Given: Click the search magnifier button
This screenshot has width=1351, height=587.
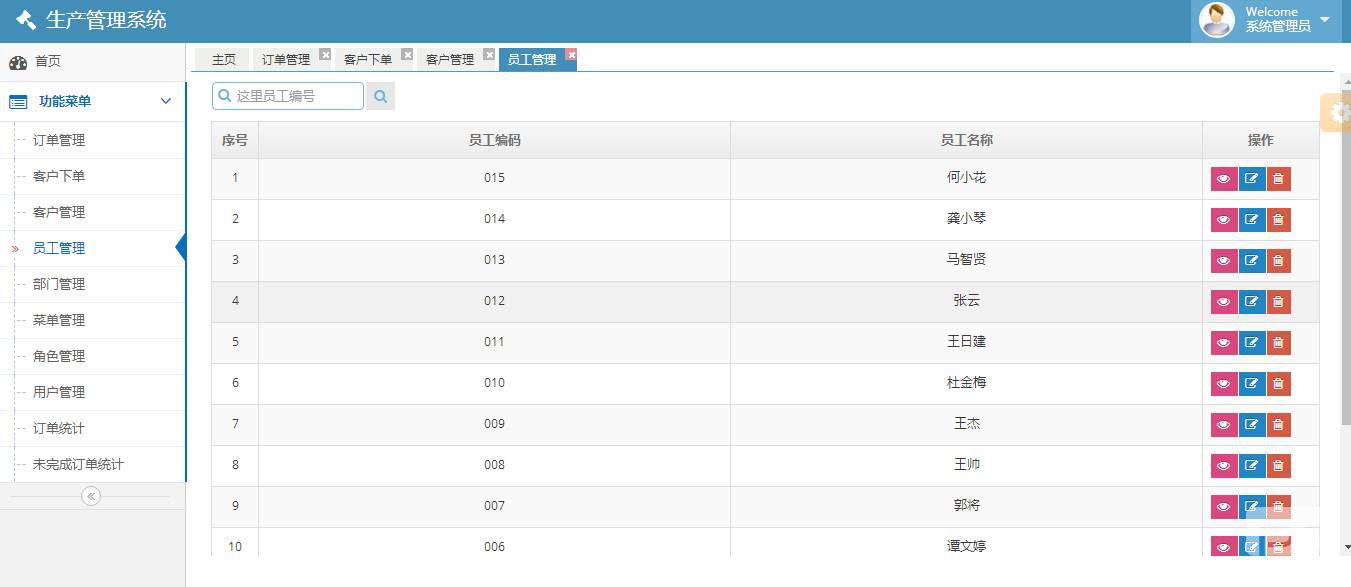Looking at the screenshot, I should [380, 96].
